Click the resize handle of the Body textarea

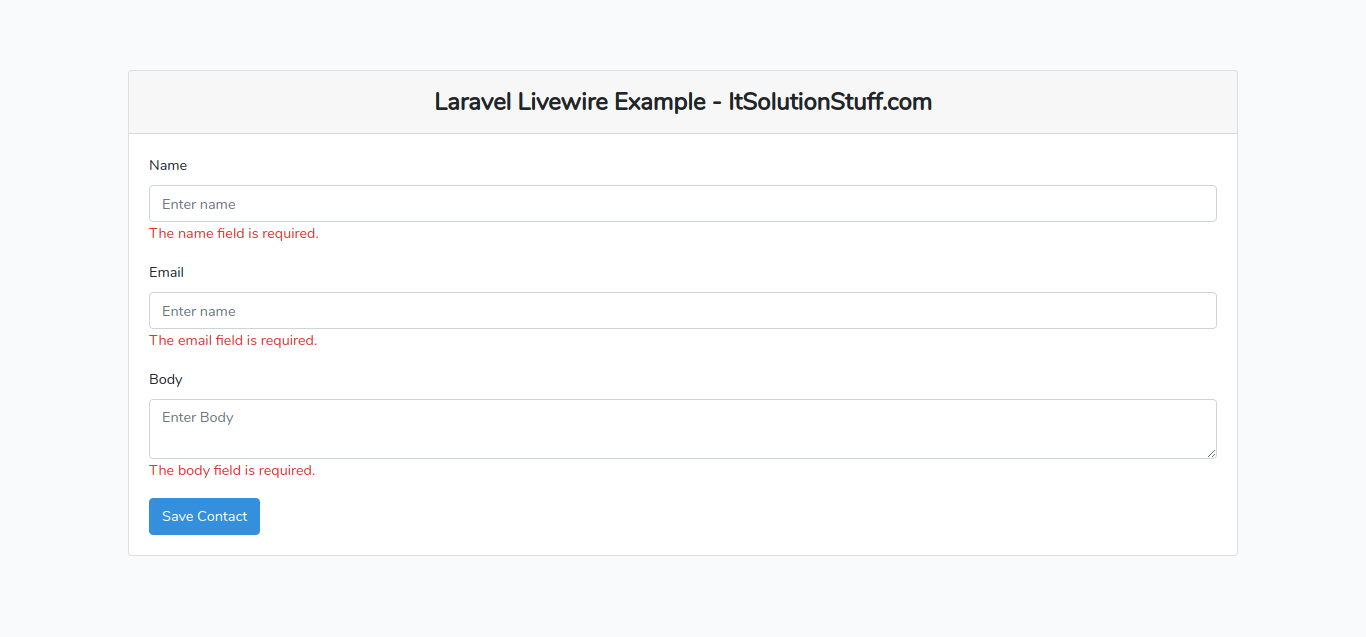[x=1211, y=453]
